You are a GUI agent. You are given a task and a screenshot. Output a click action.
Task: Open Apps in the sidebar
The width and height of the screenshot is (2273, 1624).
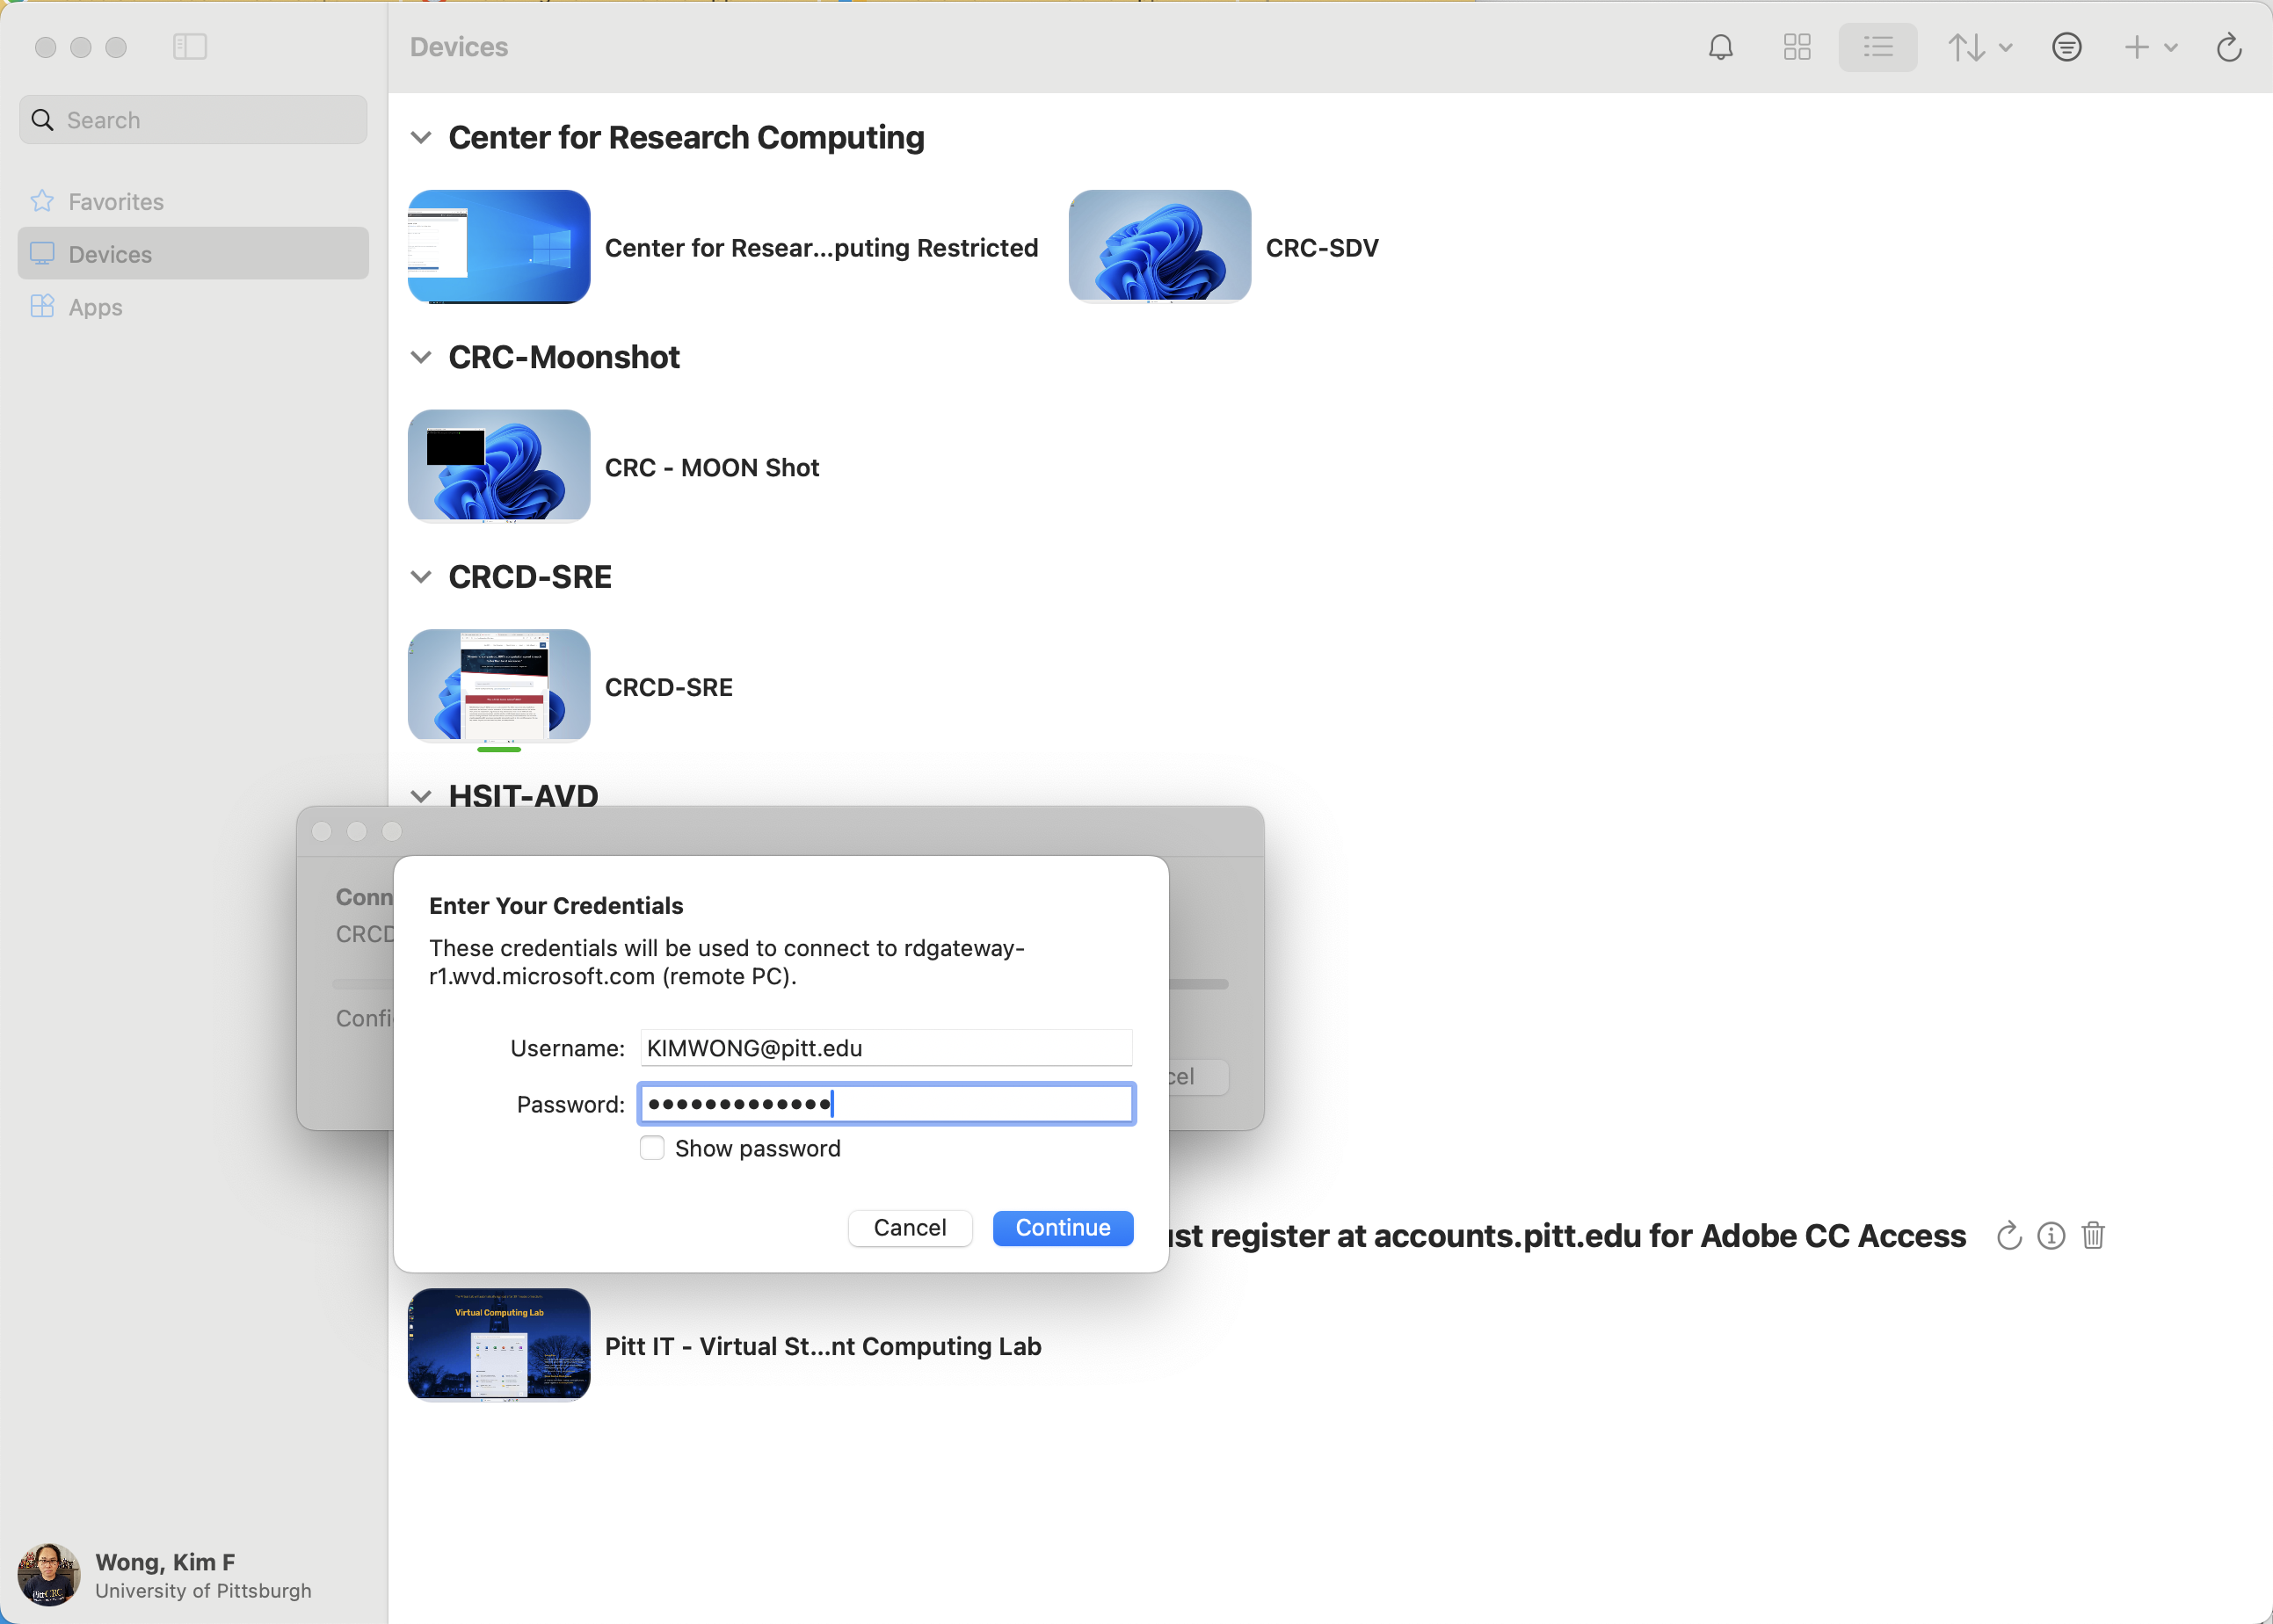pyautogui.click(x=193, y=307)
